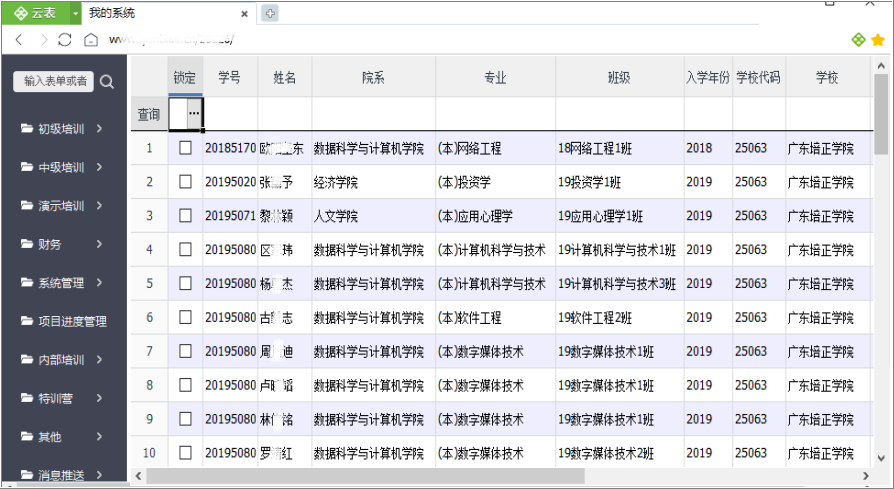
Task: Click the sidebar search magnifier icon
Action: click(x=107, y=82)
